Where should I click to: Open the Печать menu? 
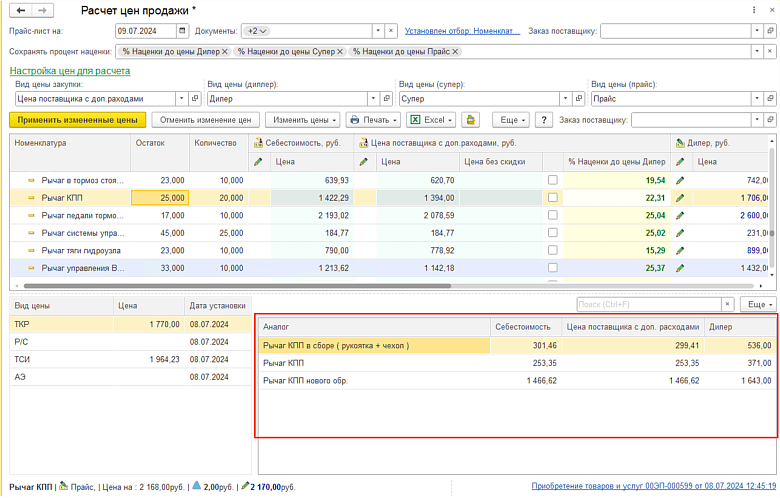point(373,120)
